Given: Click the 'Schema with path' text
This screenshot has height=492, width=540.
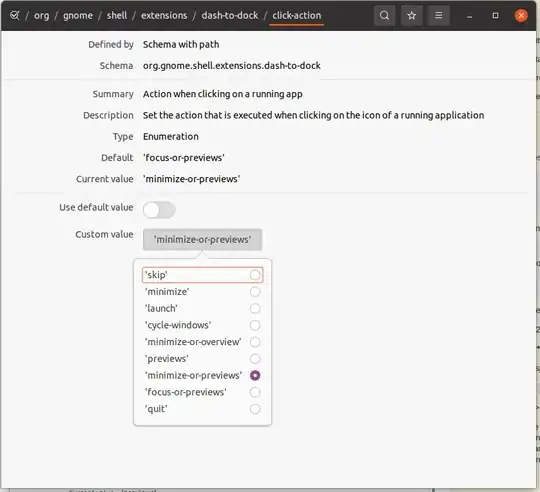Looking at the screenshot, I should point(181,44).
